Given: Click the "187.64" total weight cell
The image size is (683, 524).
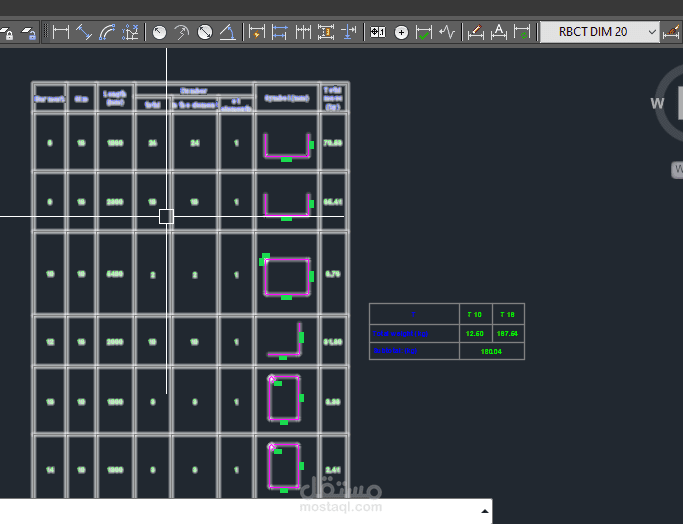Looking at the screenshot, I should 507,334.
